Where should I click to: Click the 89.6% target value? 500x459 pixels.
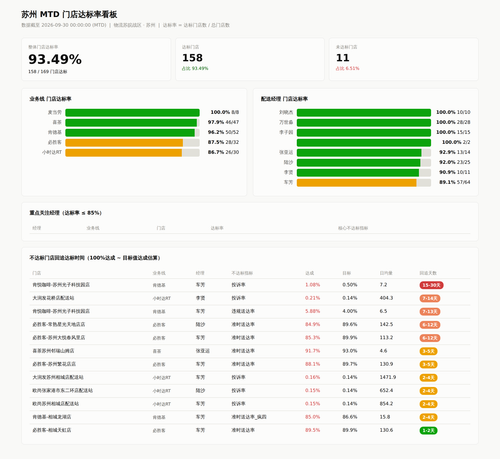350,324
